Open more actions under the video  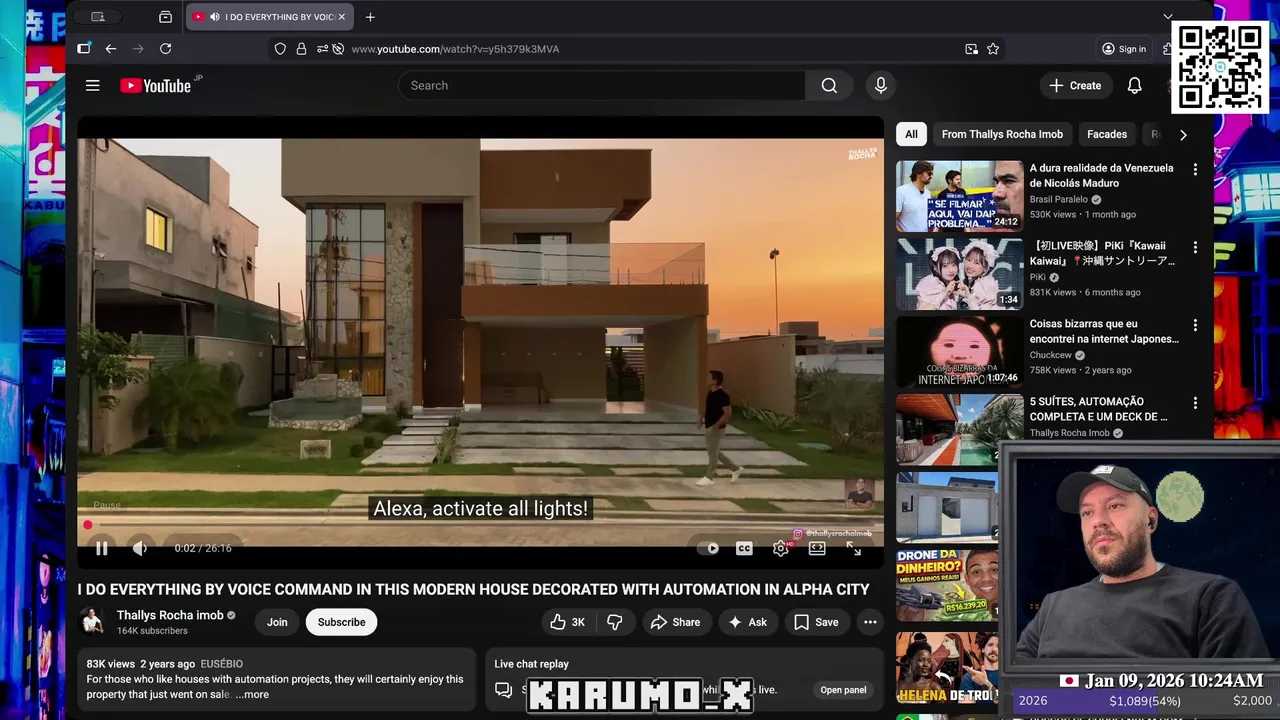tap(870, 622)
